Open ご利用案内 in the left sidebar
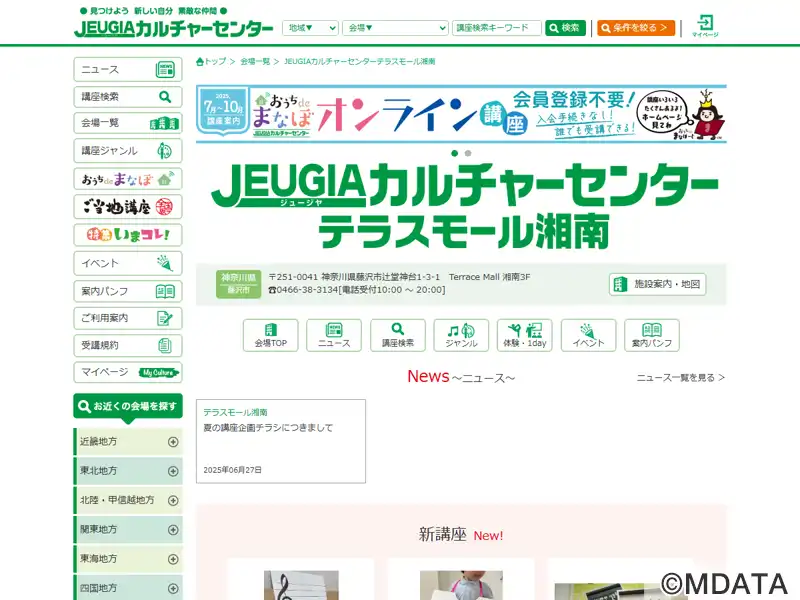This screenshot has width=800, height=600. pos(128,318)
